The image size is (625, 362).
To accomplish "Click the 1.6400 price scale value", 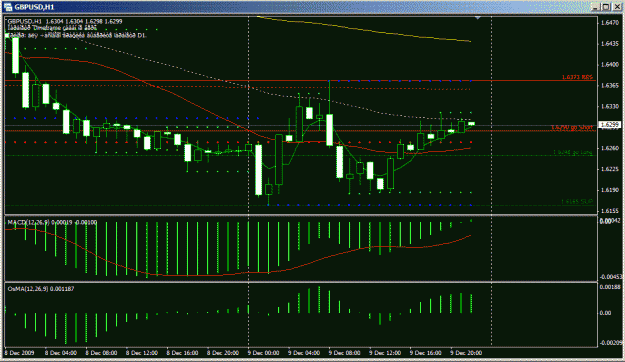I will point(610,65).
